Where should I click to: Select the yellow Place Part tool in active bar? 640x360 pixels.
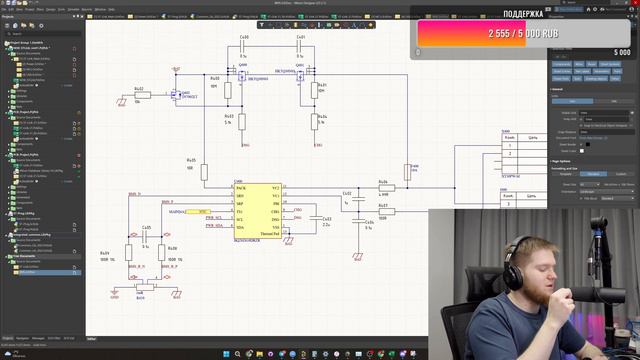(x=296, y=25)
